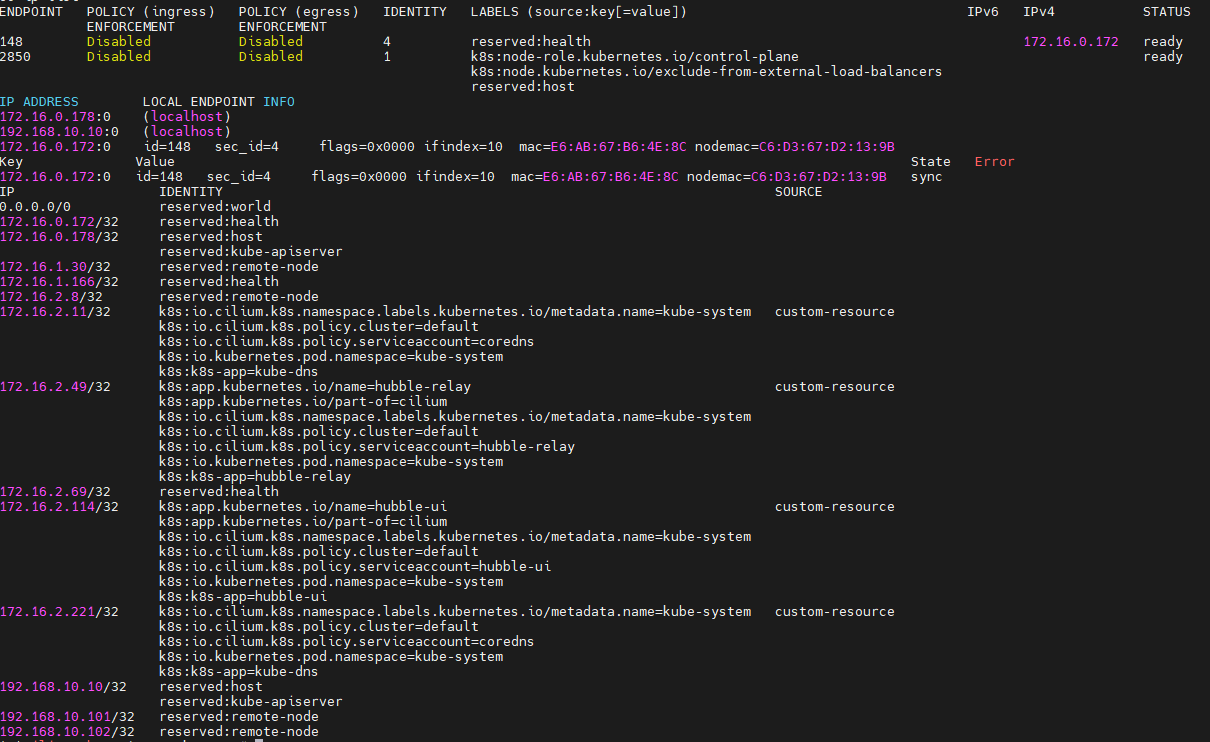Select the sync state value
1210x742 pixels.
pyautogui.click(x=926, y=177)
